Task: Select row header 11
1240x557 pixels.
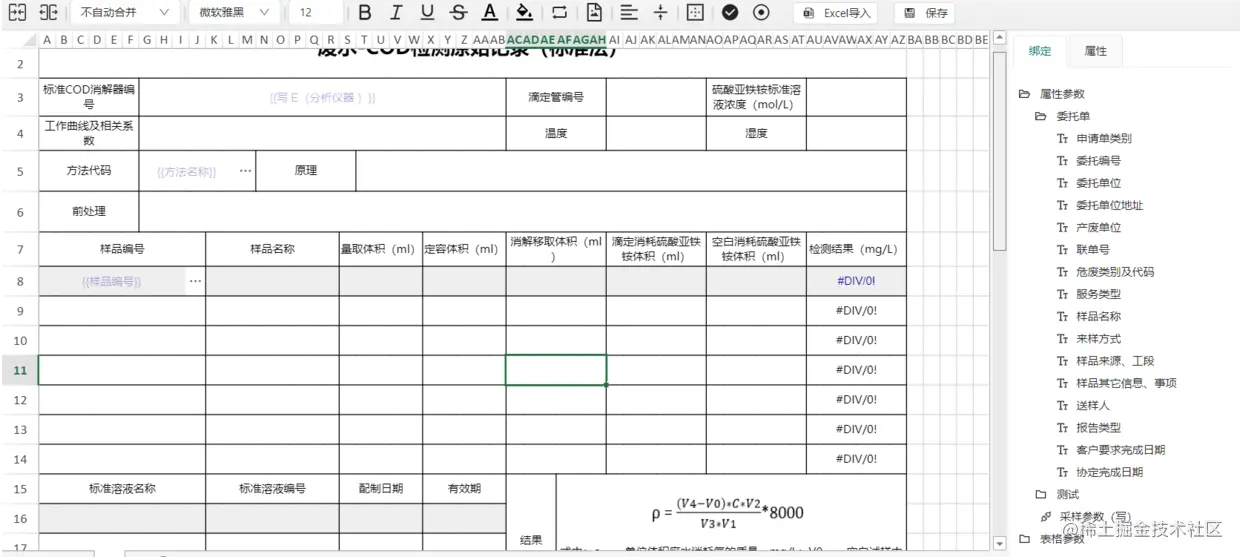Action: tap(19, 370)
